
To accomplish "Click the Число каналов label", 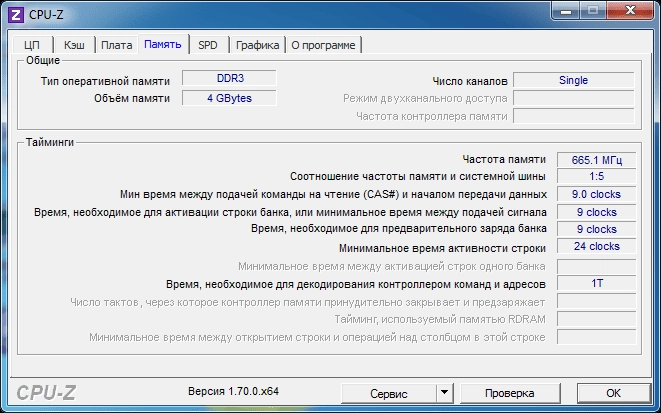I will tap(470, 81).
